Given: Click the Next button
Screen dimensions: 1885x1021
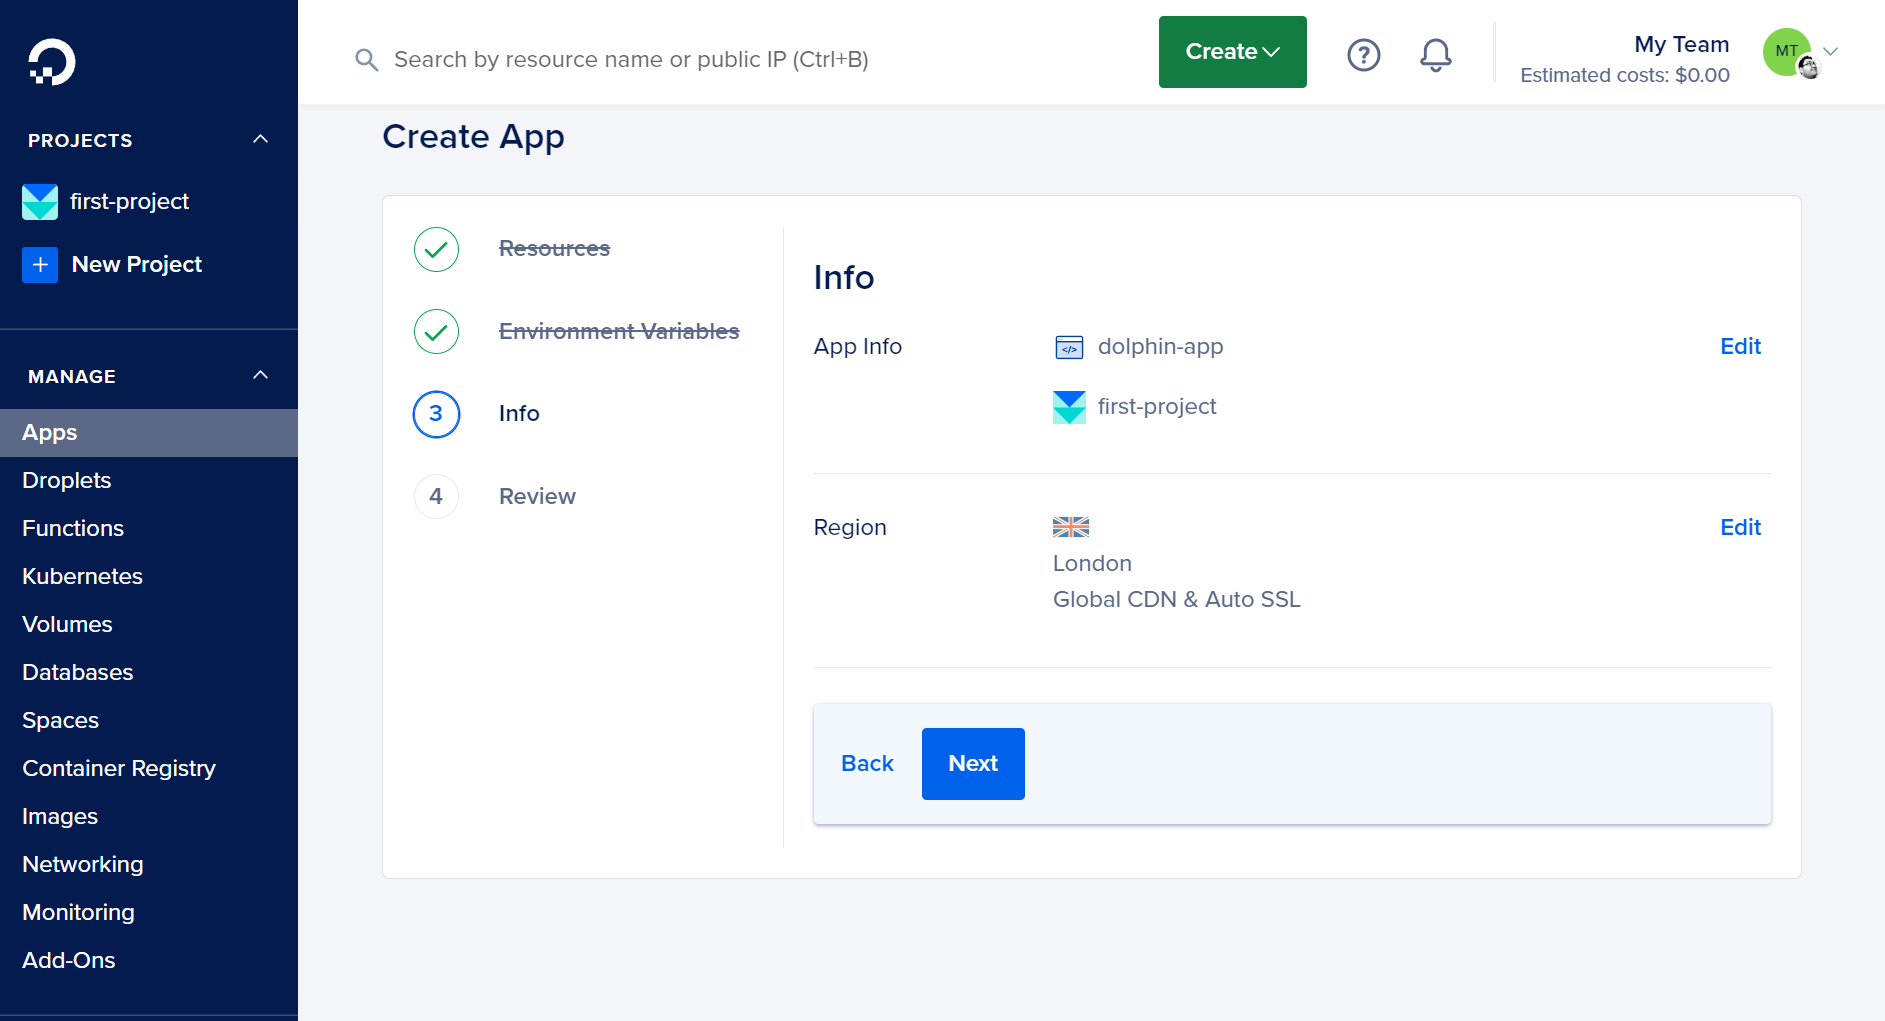Looking at the screenshot, I should point(973,764).
